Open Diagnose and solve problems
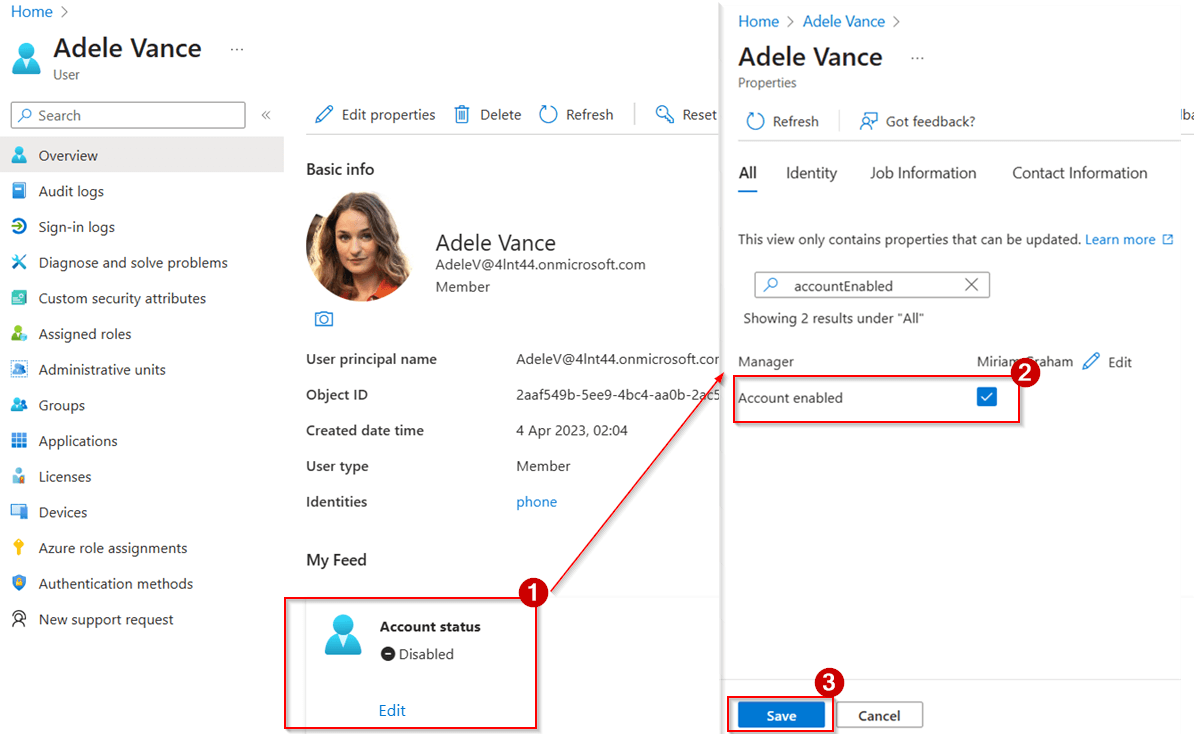The image size is (1194, 734). tap(126, 262)
